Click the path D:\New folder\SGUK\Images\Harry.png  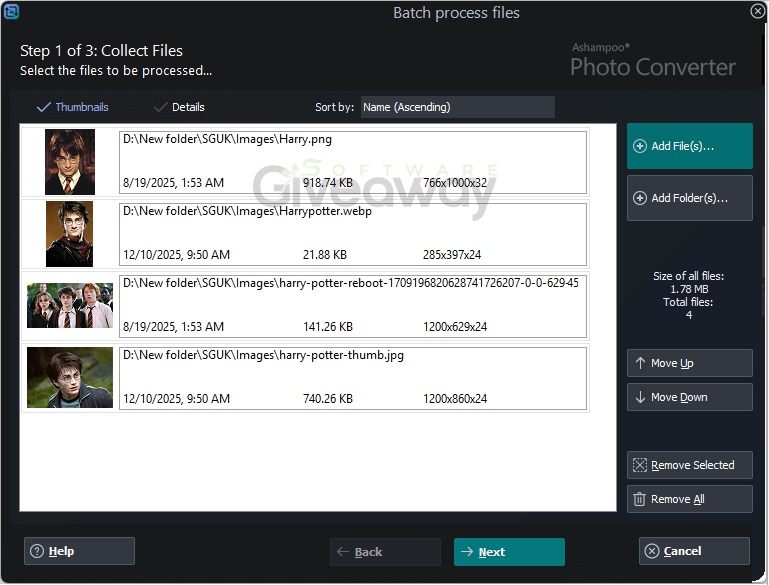click(227, 139)
